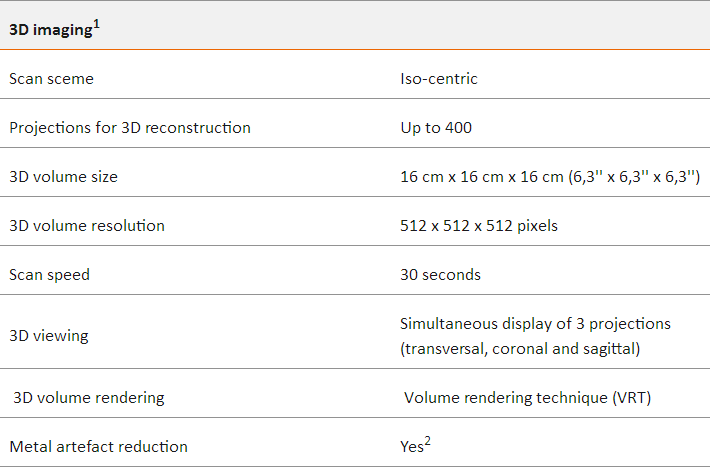The height and width of the screenshot is (469, 710).
Task: Select the "Iso-centric" value
Action: pyautogui.click(x=439, y=79)
